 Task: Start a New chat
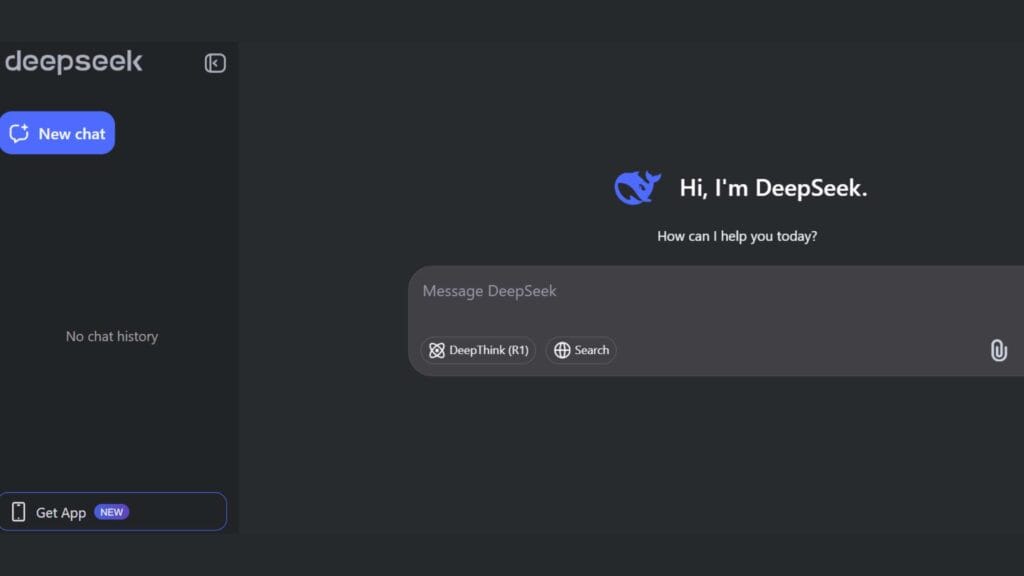(x=57, y=133)
